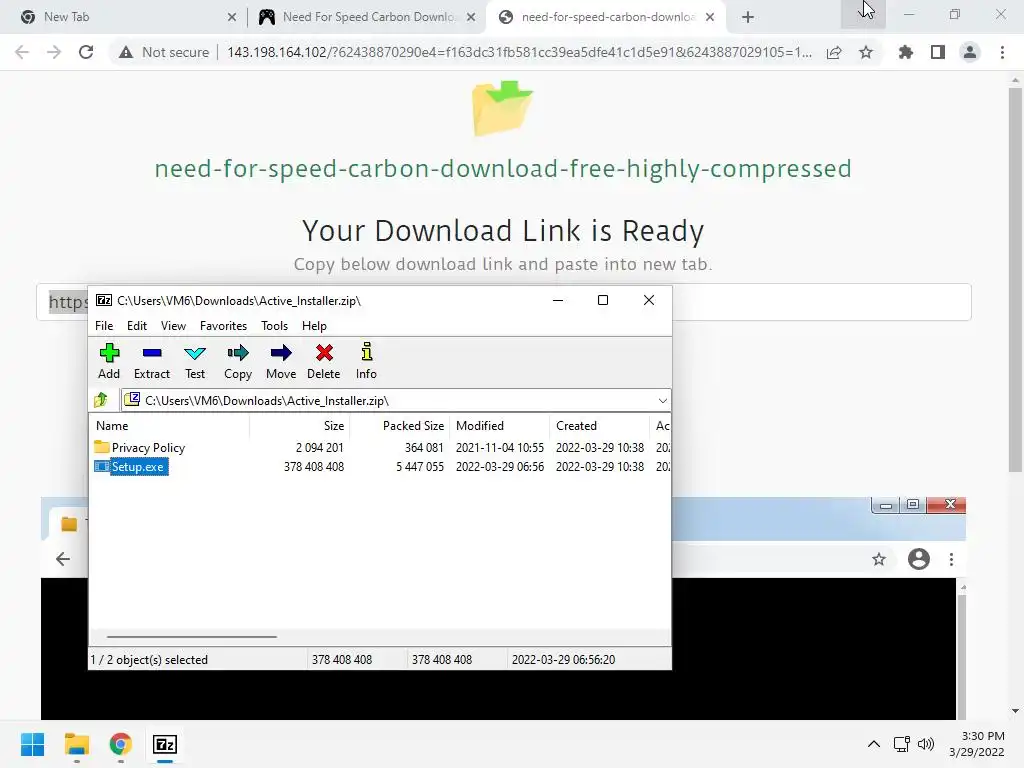Click the Add button in 7-Zip toolbar
The width and height of the screenshot is (1024, 768).
109,361
